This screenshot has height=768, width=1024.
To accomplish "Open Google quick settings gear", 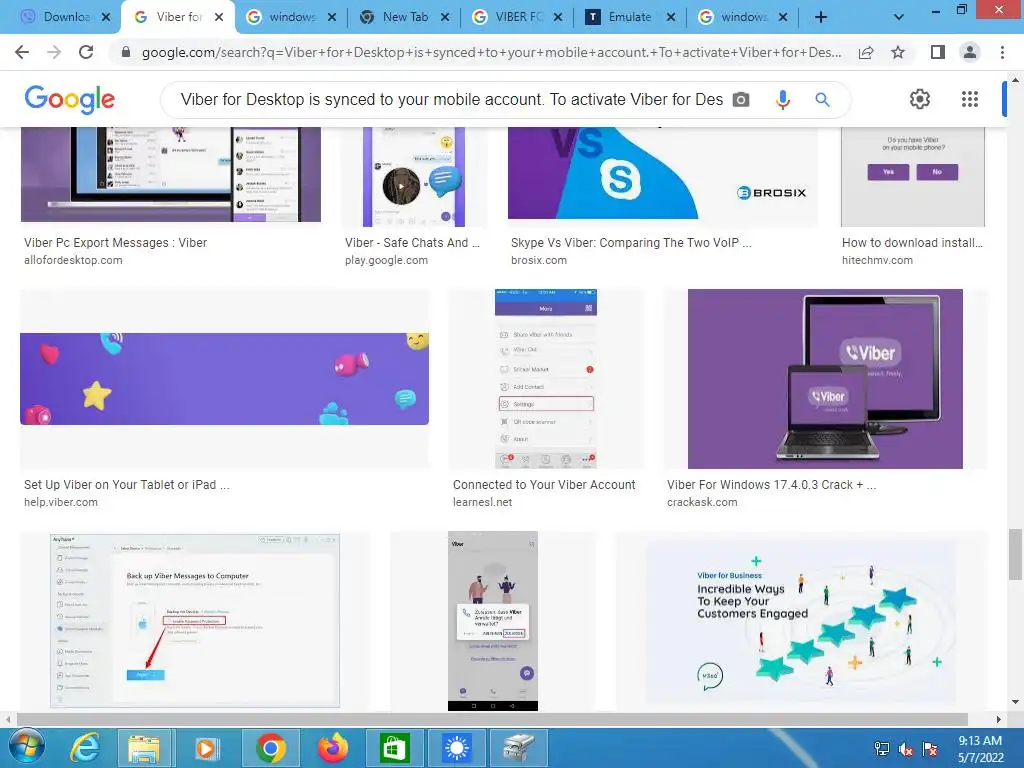I will click(920, 99).
